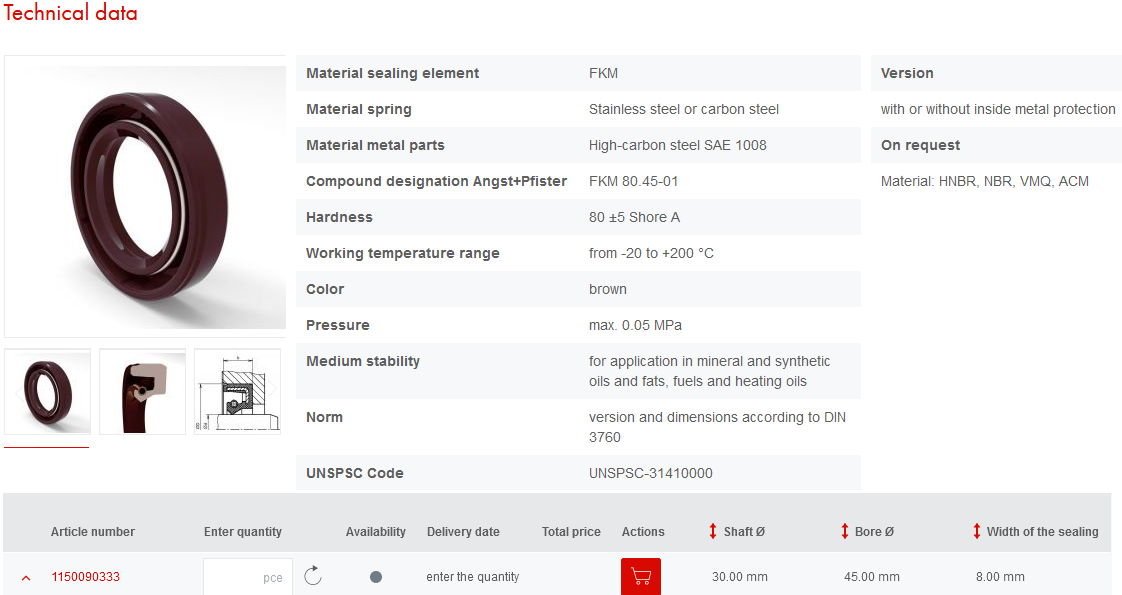1122x595 pixels.
Task: Click the 'Compound designation Angst+Pfister' label
Action: coord(436,181)
